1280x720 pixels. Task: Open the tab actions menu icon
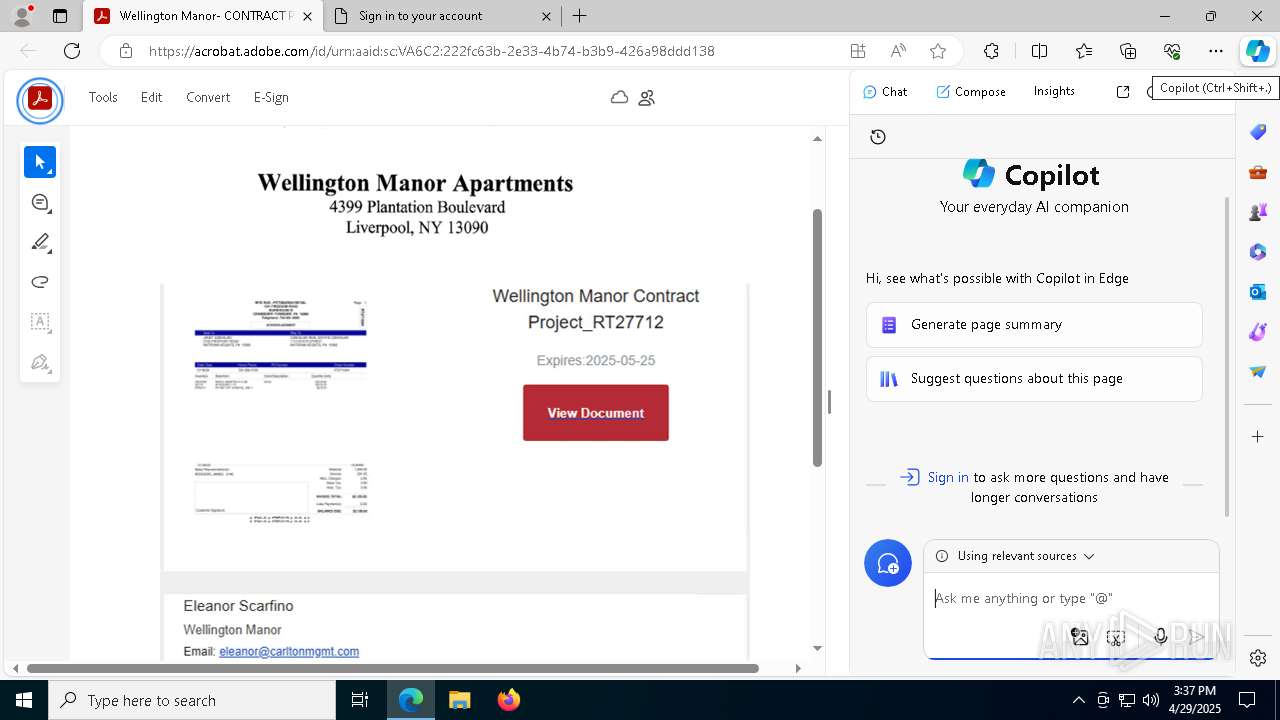60,16
